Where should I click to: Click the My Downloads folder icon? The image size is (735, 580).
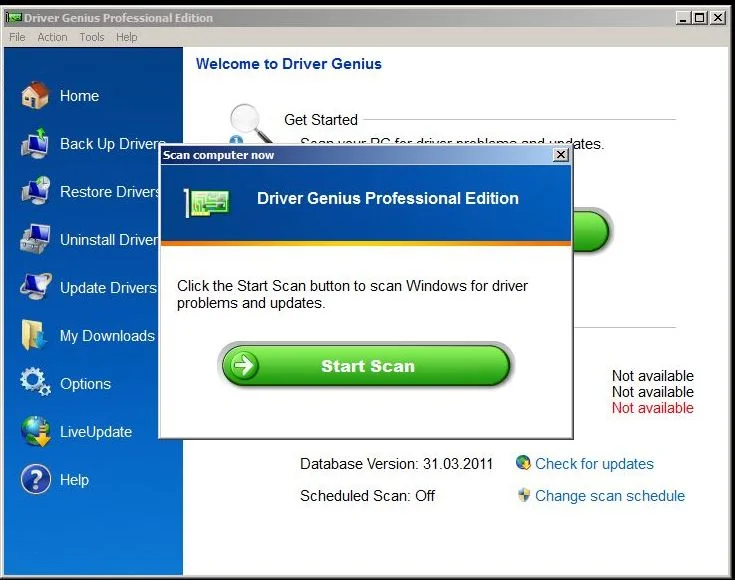[34, 335]
